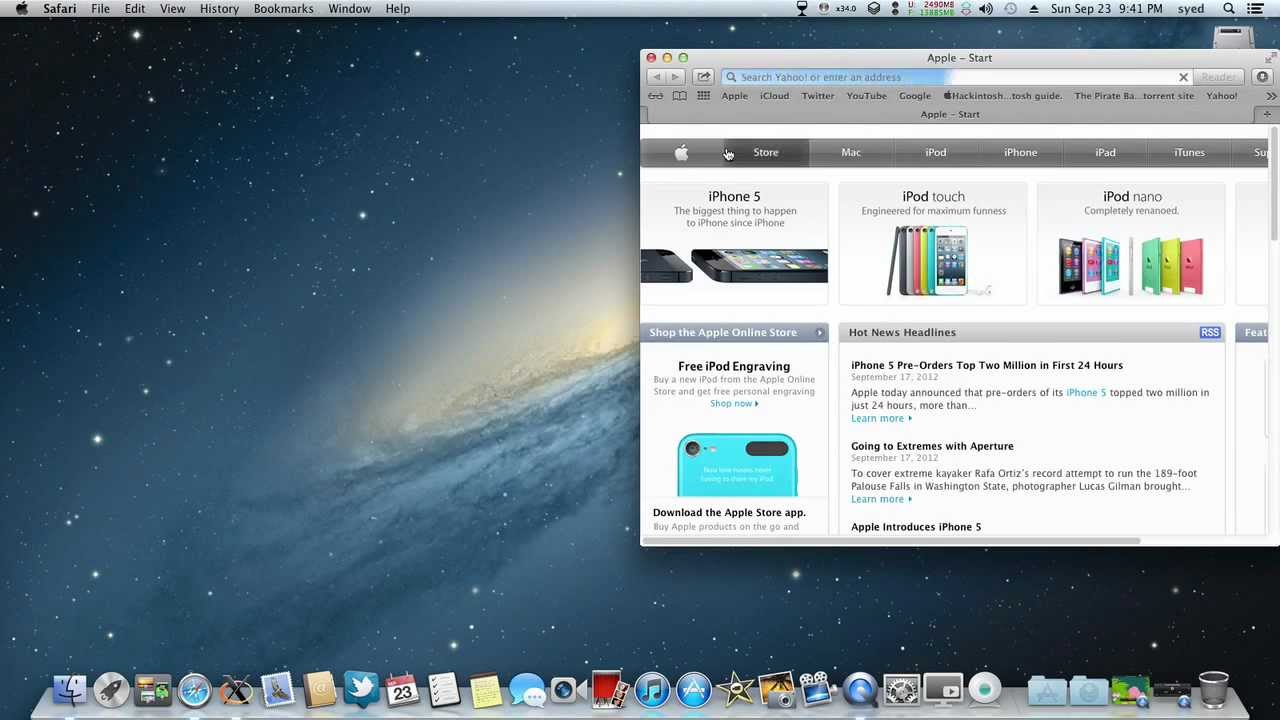Open the Apple menu
Screen dimensions: 1280x720
[x=22, y=9]
